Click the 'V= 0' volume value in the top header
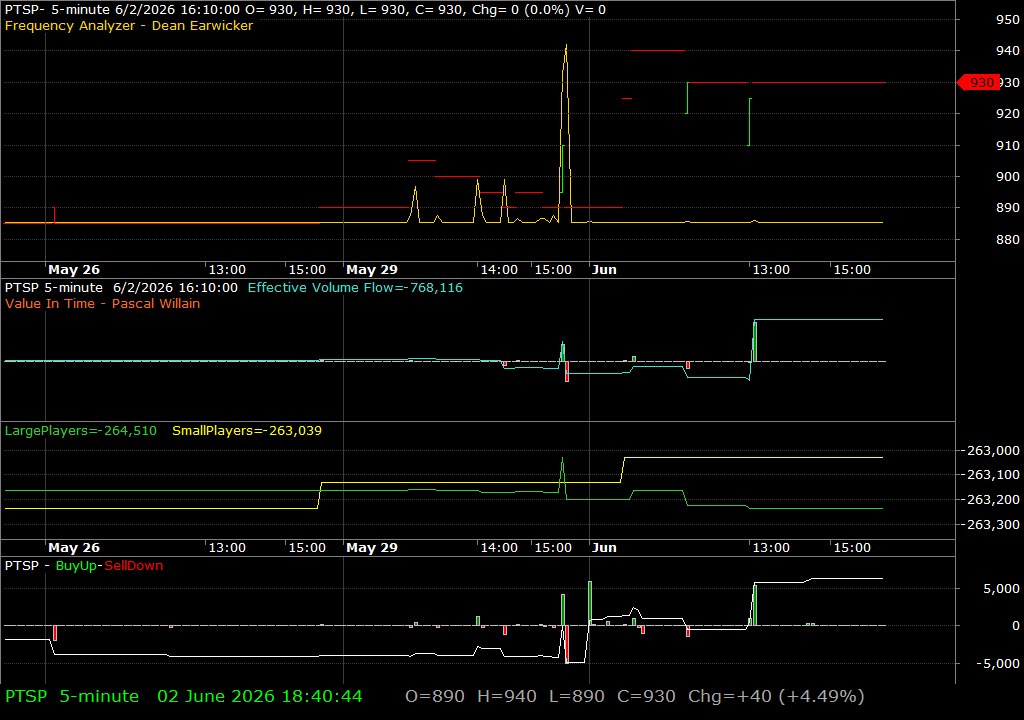The image size is (1024, 720). pyautogui.click(x=590, y=10)
